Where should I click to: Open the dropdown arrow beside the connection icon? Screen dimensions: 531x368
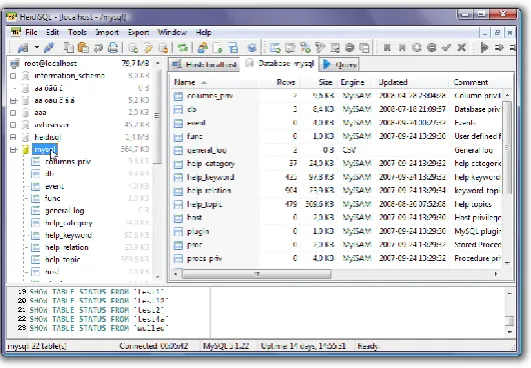(37, 47)
